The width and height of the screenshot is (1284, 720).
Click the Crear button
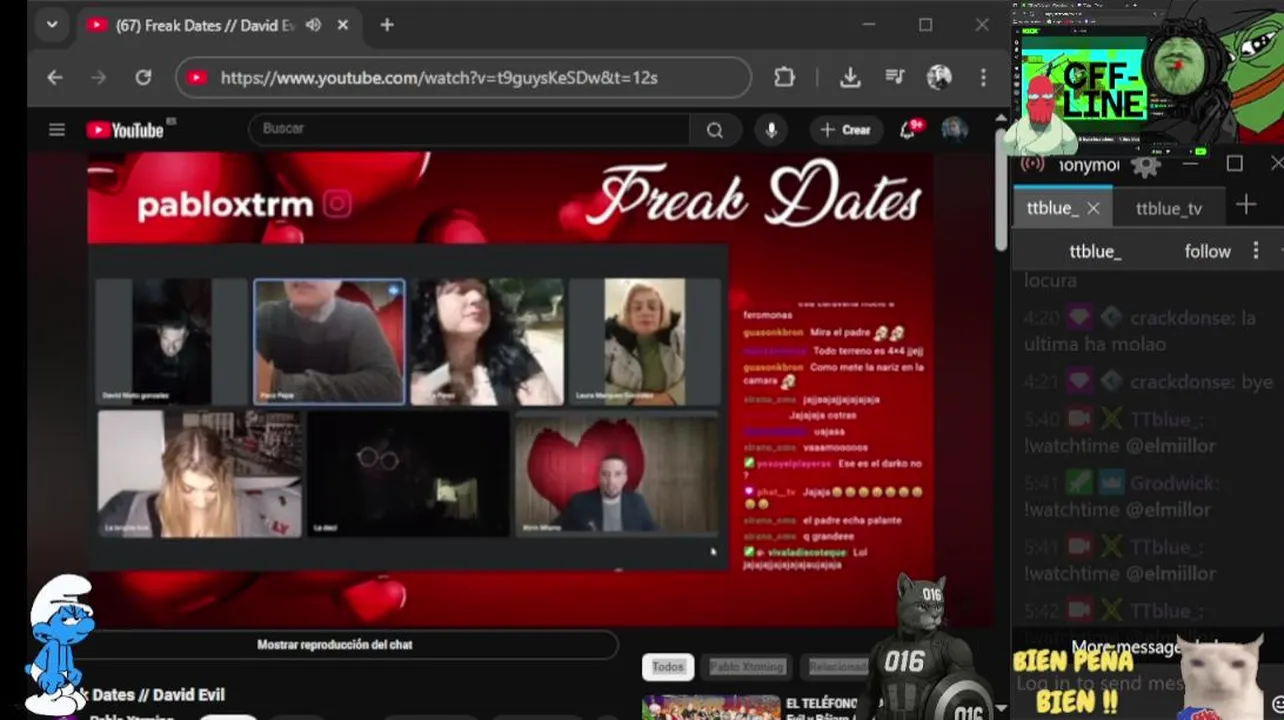(x=846, y=129)
